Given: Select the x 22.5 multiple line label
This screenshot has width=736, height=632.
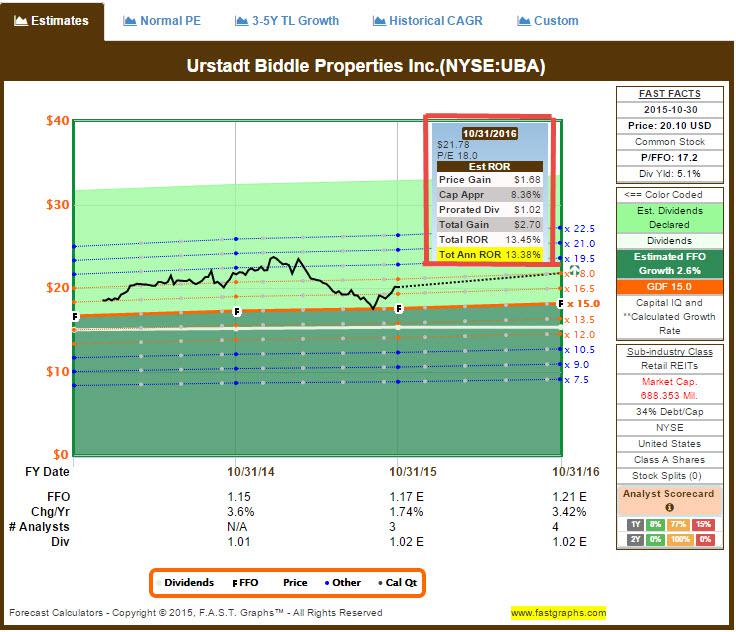Looking at the screenshot, I should [x=580, y=229].
